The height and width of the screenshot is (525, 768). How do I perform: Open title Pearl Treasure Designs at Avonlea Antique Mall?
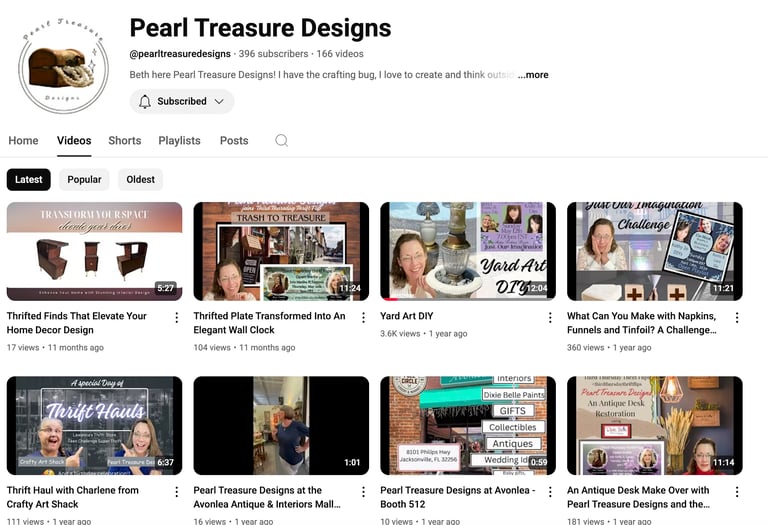pyautogui.click(x=267, y=497)
